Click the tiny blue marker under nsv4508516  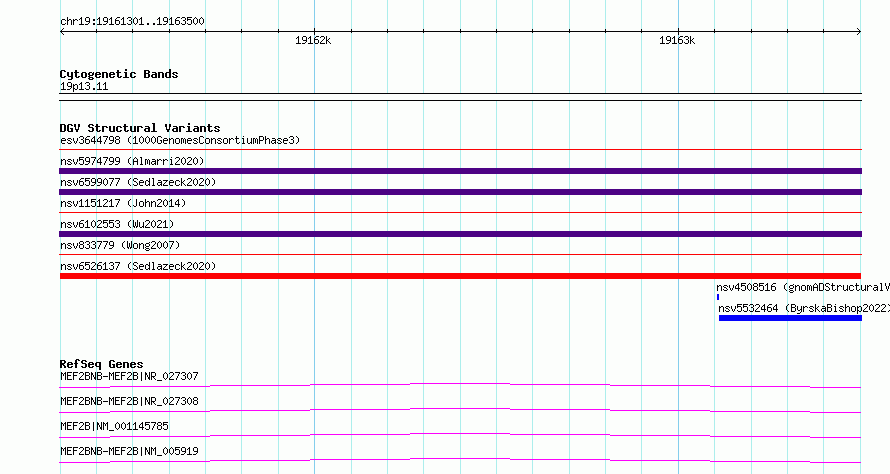pyautogui.click(x=718, y=297)
